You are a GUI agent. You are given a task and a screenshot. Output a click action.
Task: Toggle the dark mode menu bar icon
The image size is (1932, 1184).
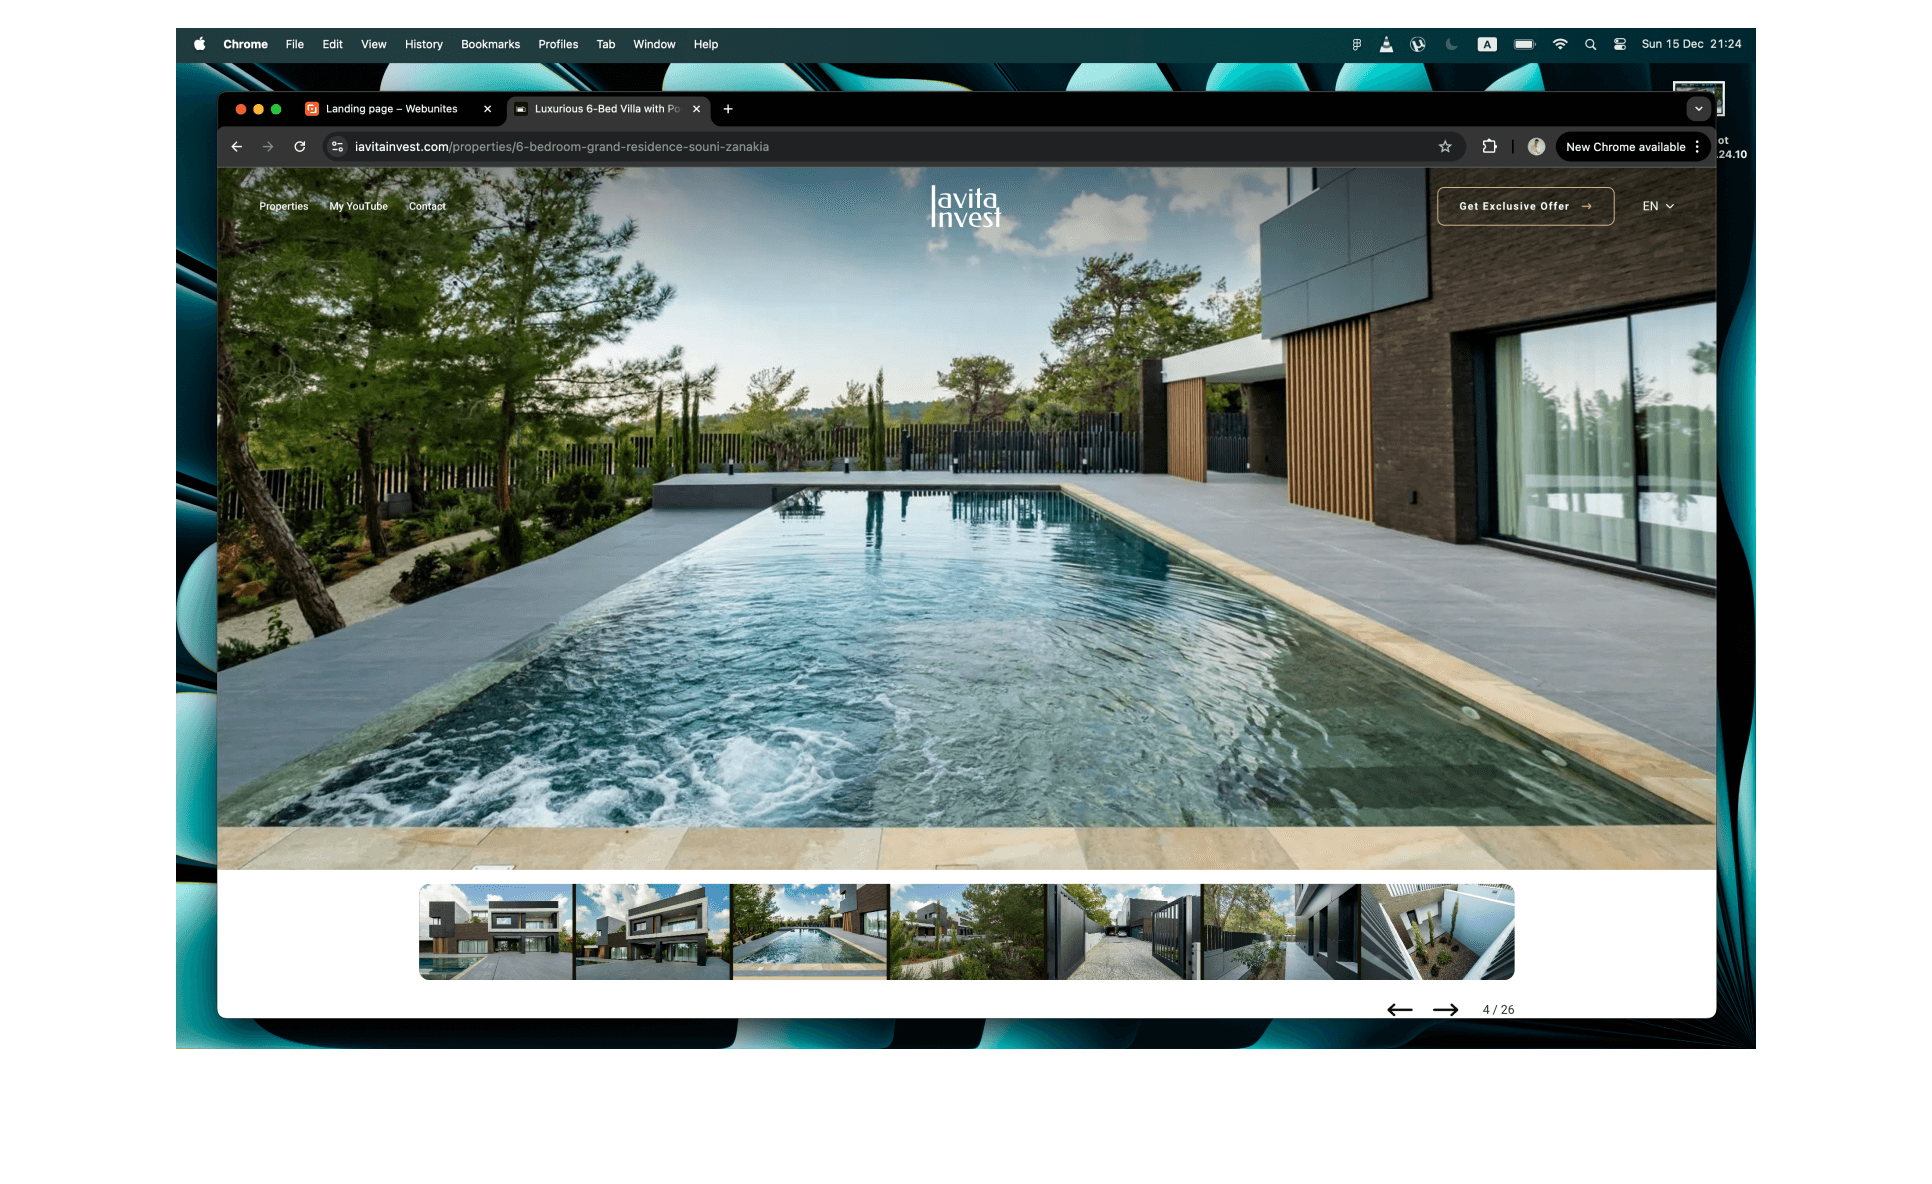[1450, 43]
